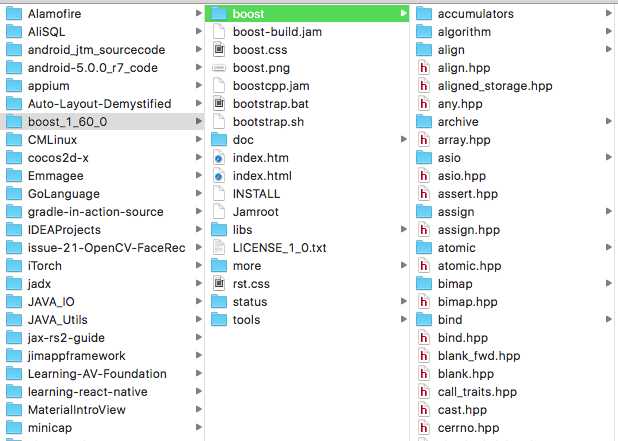Image resolution: width=618 pixels, height=441 pixels.
Task: Click the LICENSE_1_0.txt document icon
Action: [x=219, y=247]
